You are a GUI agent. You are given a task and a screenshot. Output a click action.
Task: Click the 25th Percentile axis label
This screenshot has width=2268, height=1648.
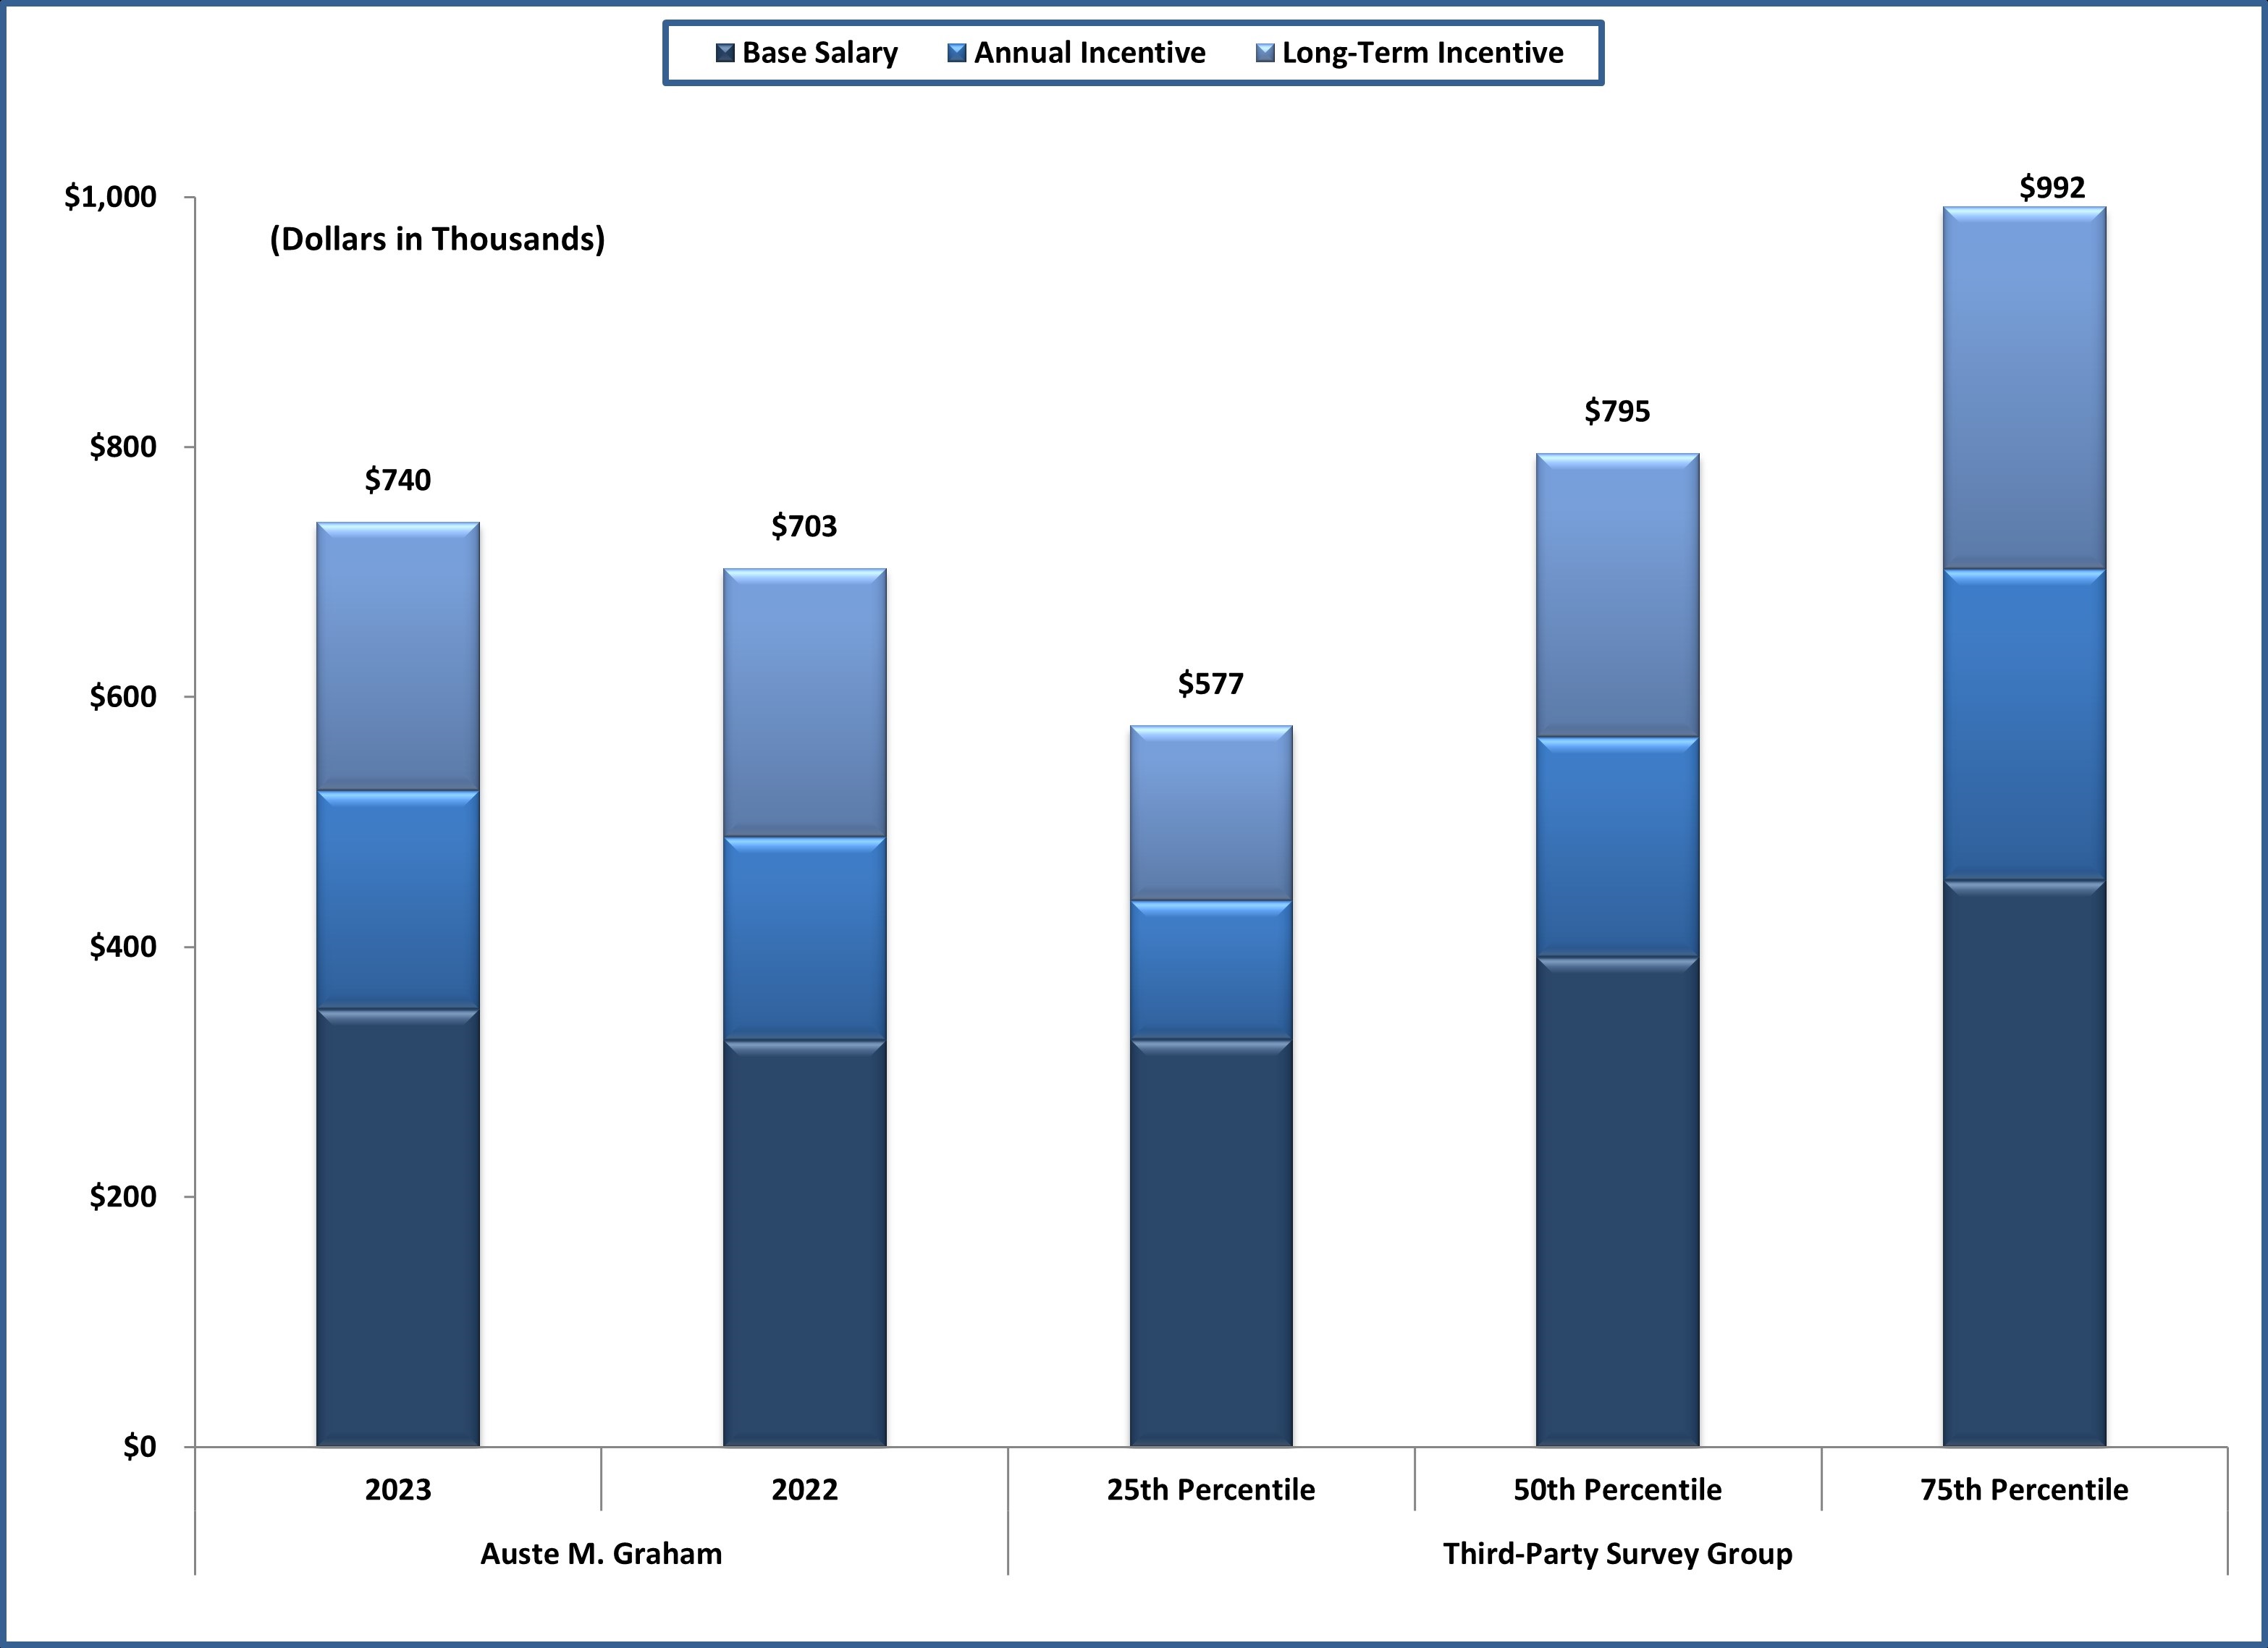pos(1210,1490)
